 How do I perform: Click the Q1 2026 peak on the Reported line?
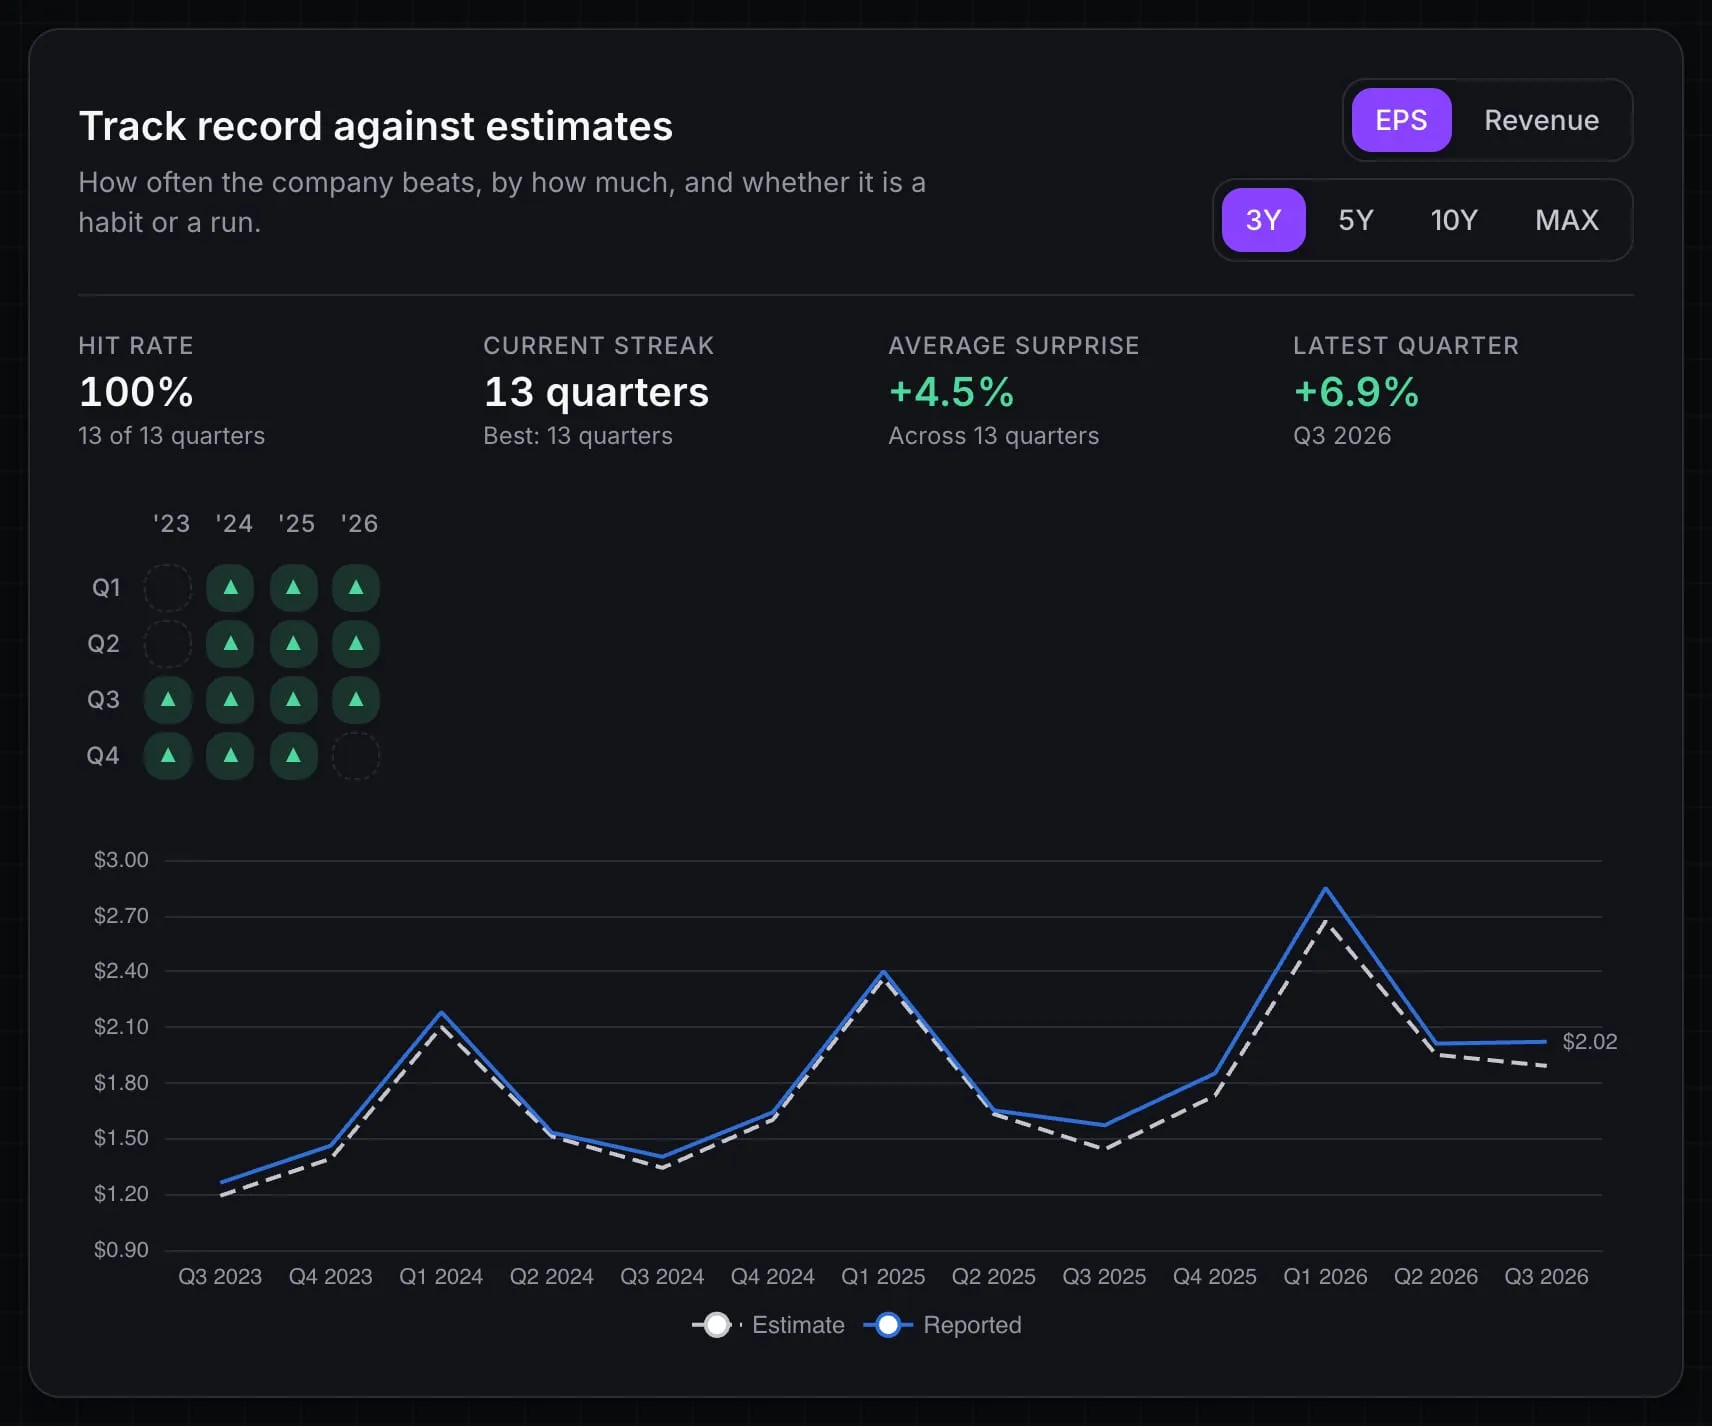click(x=1325, y=888)
